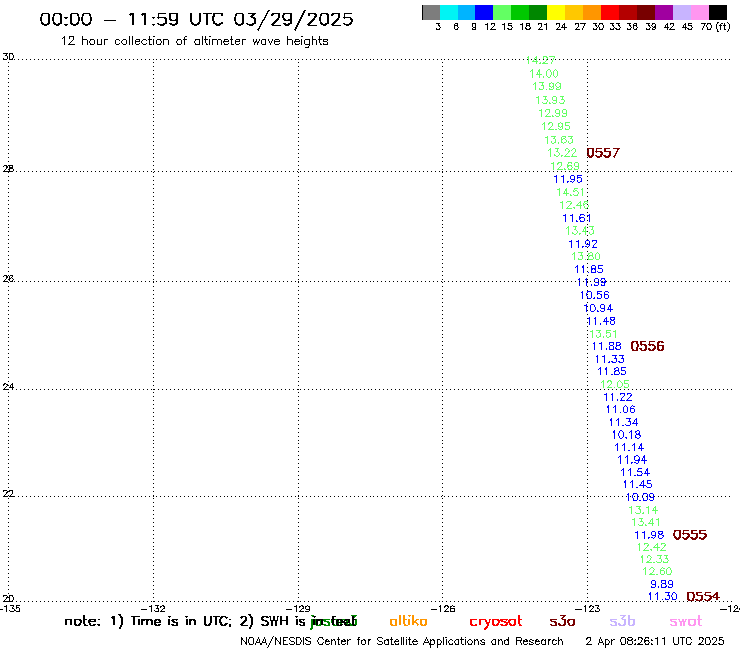The height and width of the screenshot is (650, 740).
Task: Click the '2 Apr 08:26:11 UTC 2025' timestamp
Action: click(x=655, y=642)
